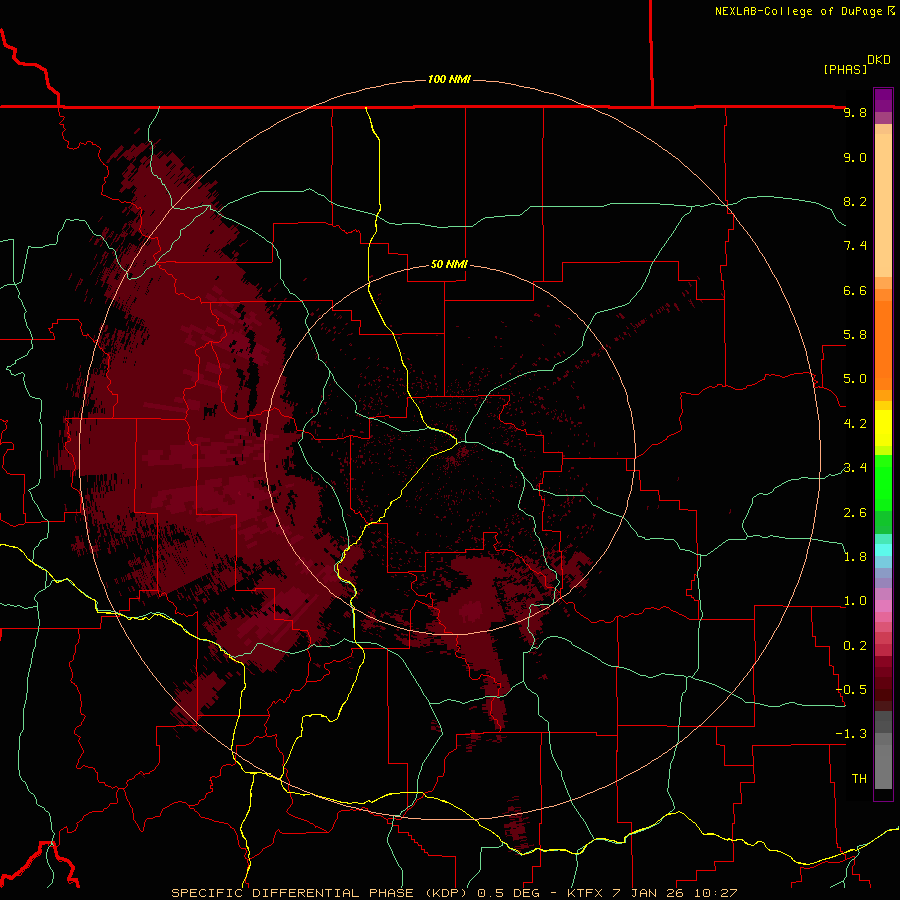Click the 2.6 value on the scale
Image resolution: width=900 pixels, height=900 pixels.
[x=855, y=513]
